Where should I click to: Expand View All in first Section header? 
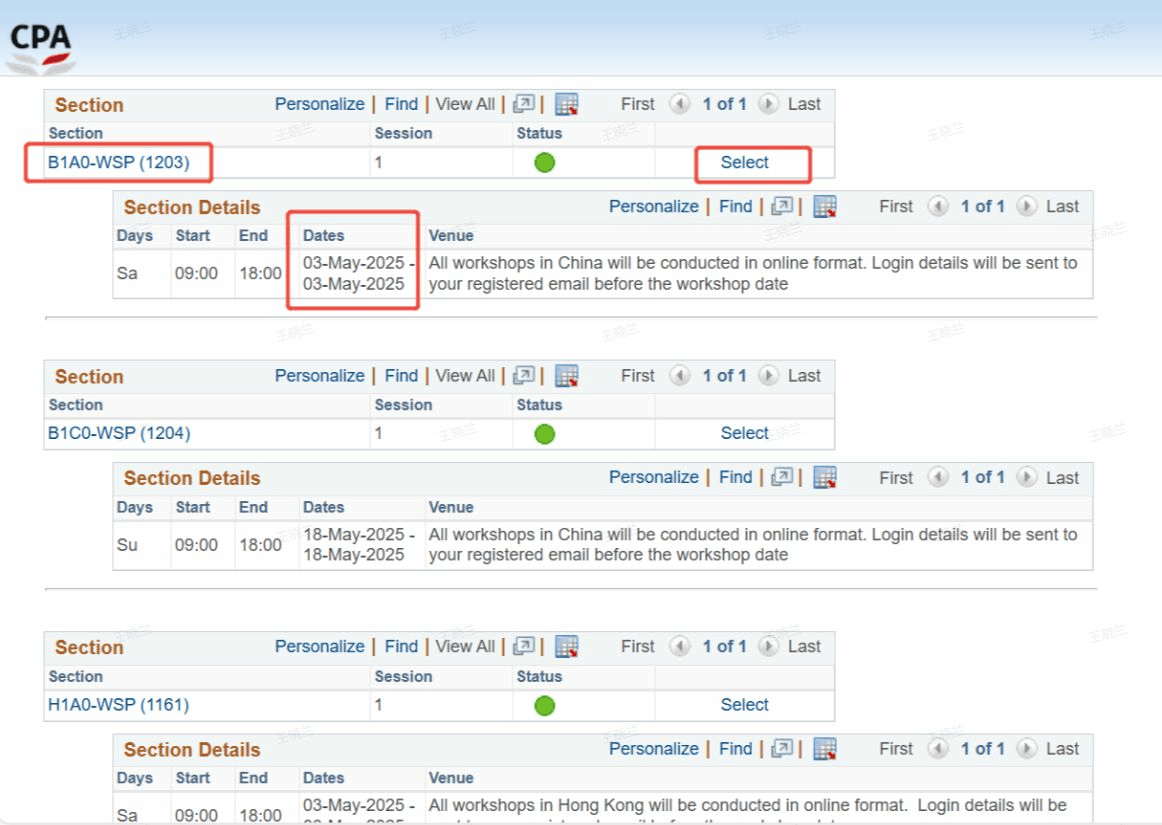point(465,104)
